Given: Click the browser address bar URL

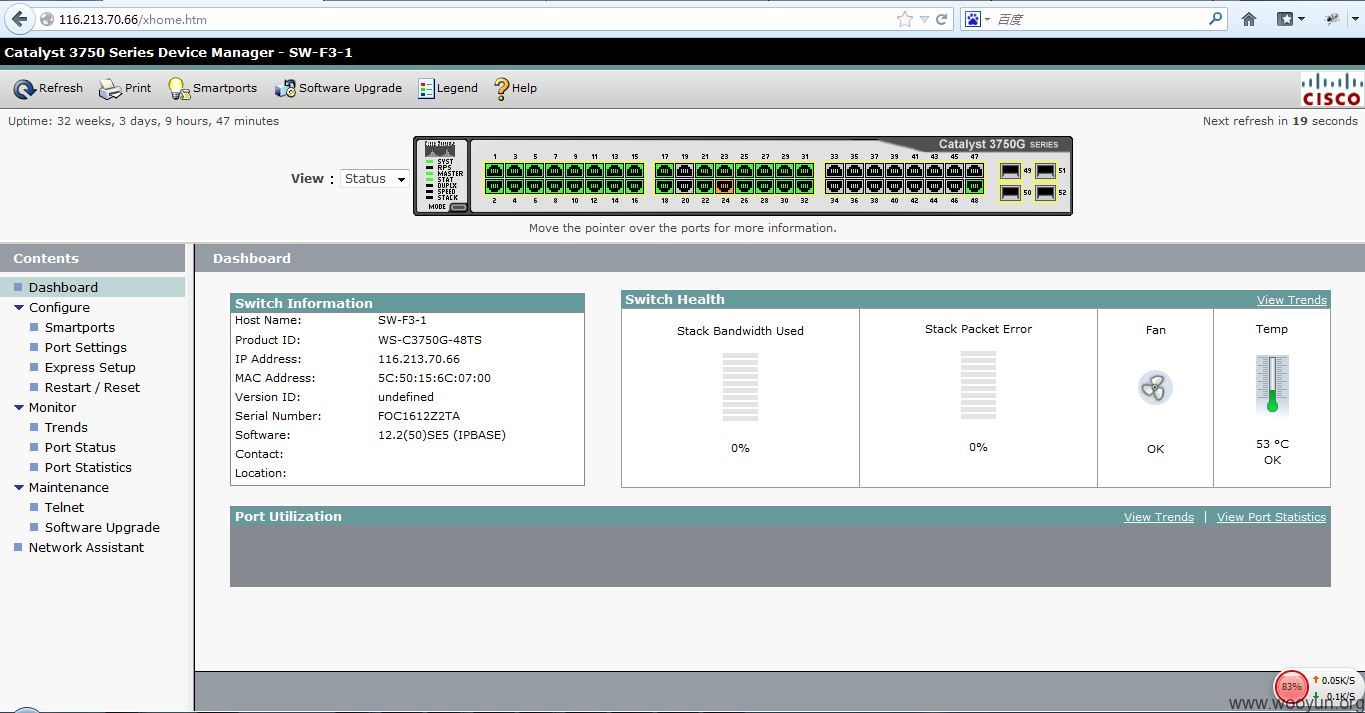Looking at the screenshot, I should (133, 19).
